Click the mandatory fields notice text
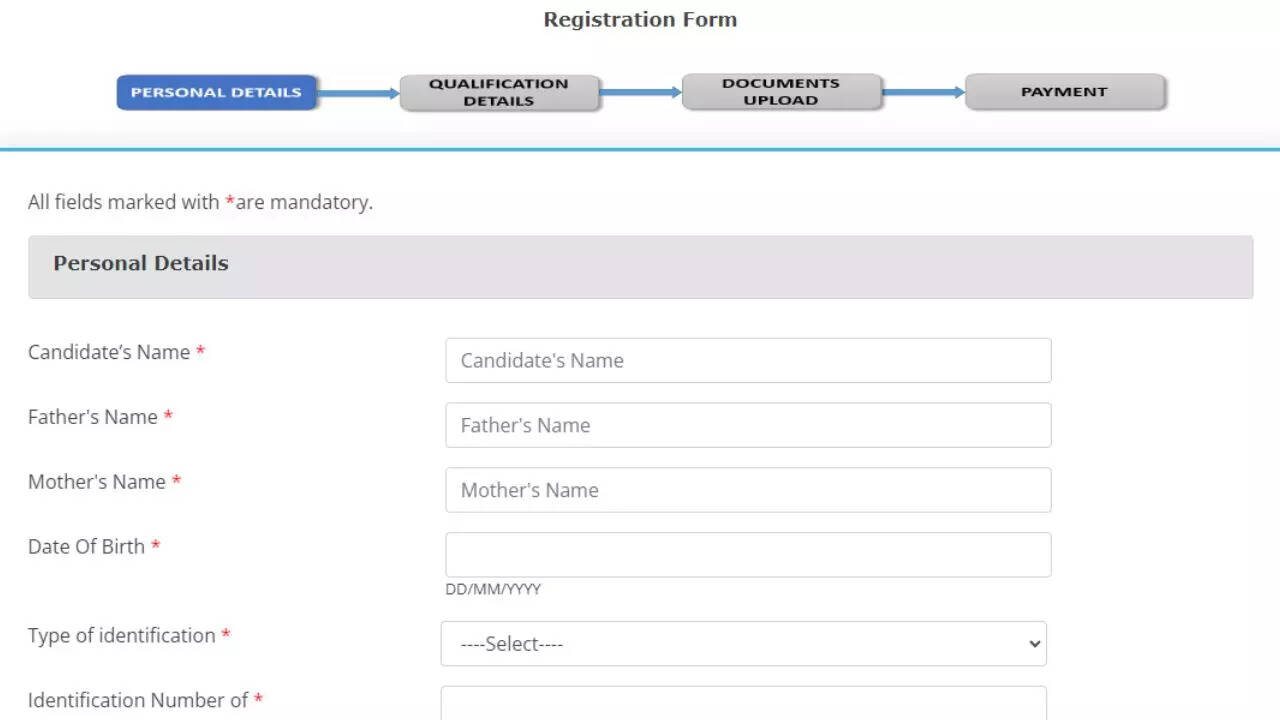 pos(200,202)
